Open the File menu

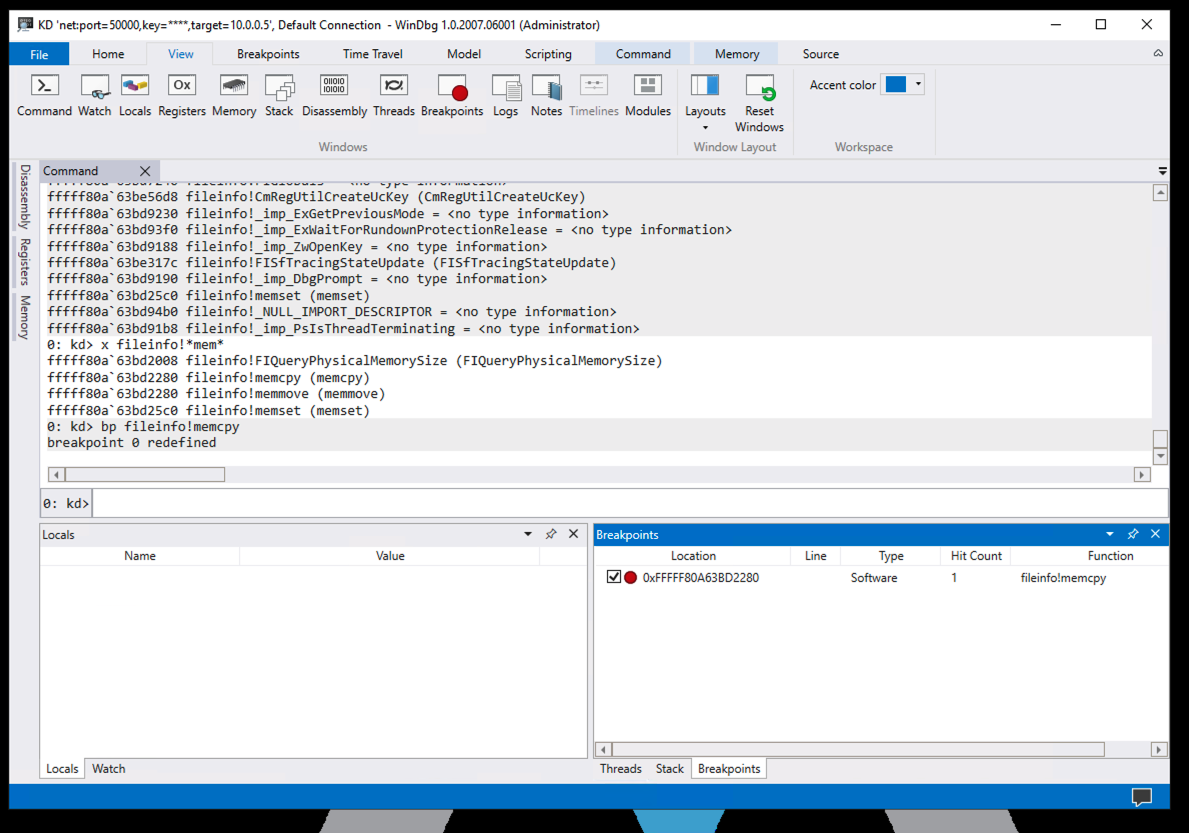click(x=39, y=54)
